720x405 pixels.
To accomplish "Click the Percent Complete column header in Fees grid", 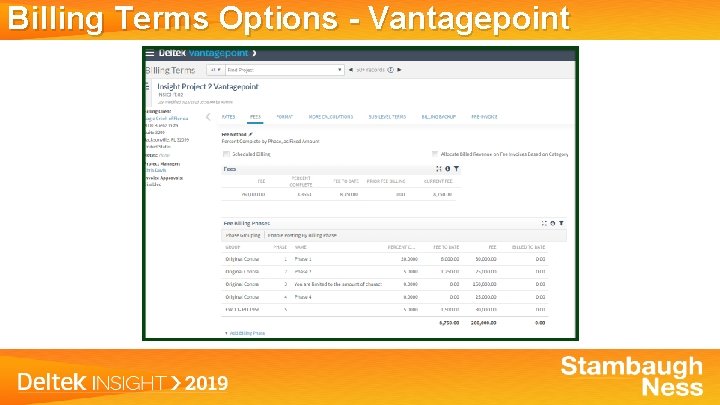I will pos(301,181).
